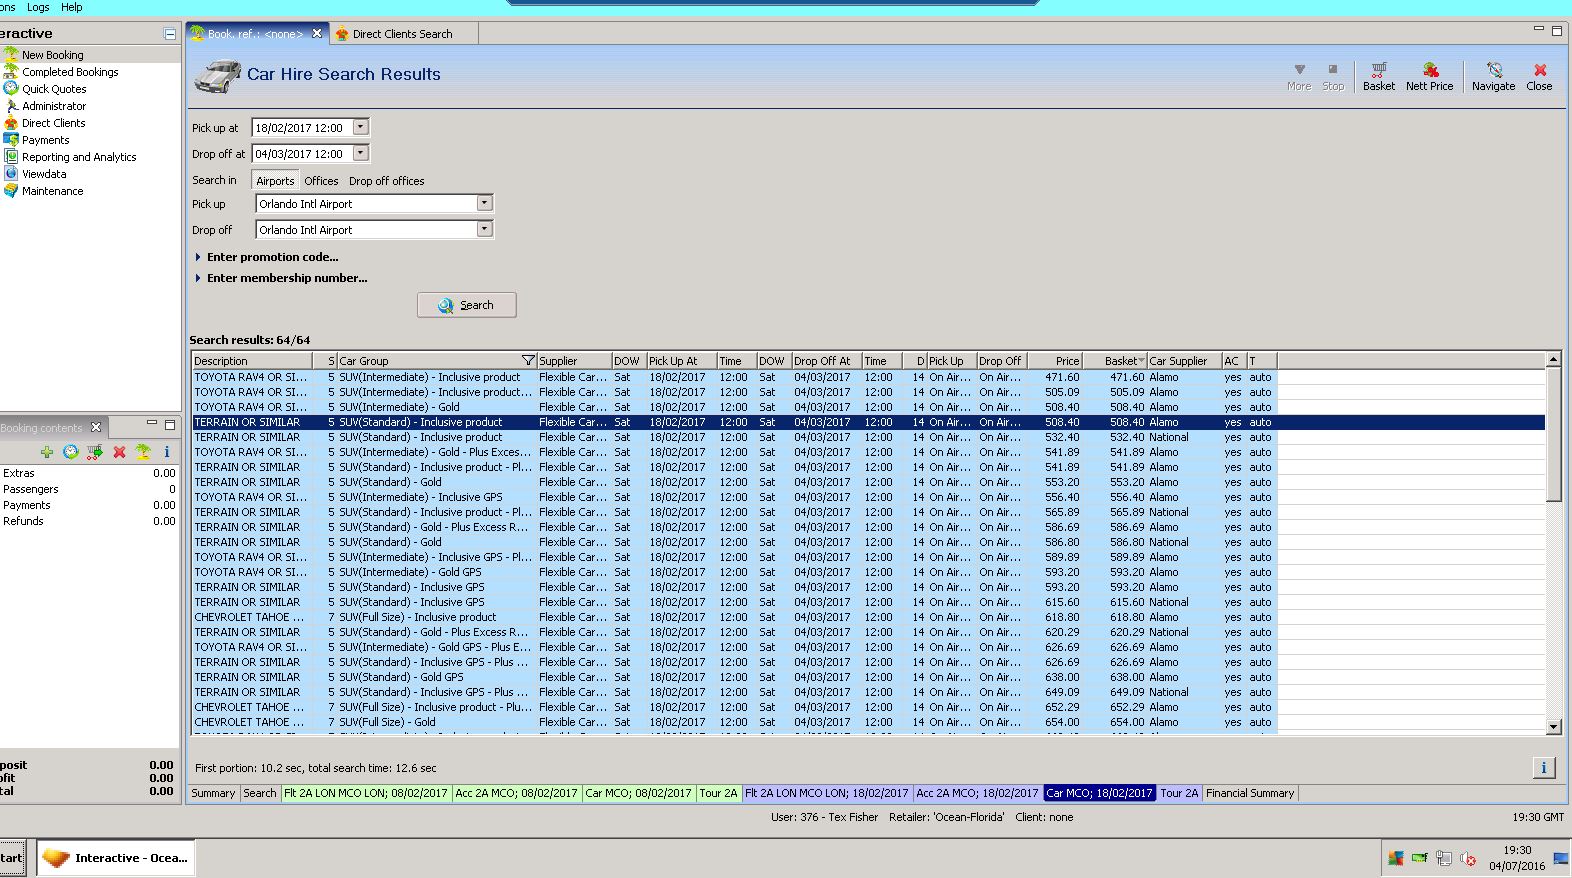The width and height of the screenshot is (1572, 878).
Task: Click the clock icon in Booking contents
Action: [71, 452]
